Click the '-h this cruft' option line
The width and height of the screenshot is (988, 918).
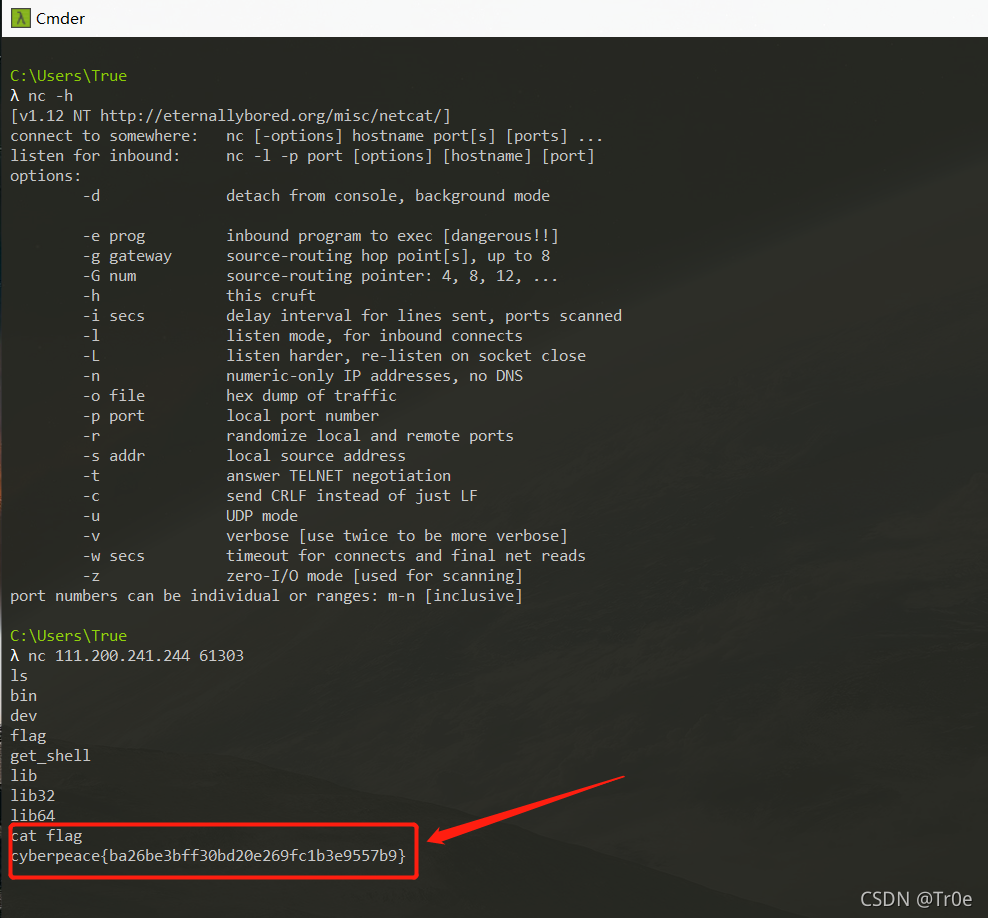(x=199, y=295)
